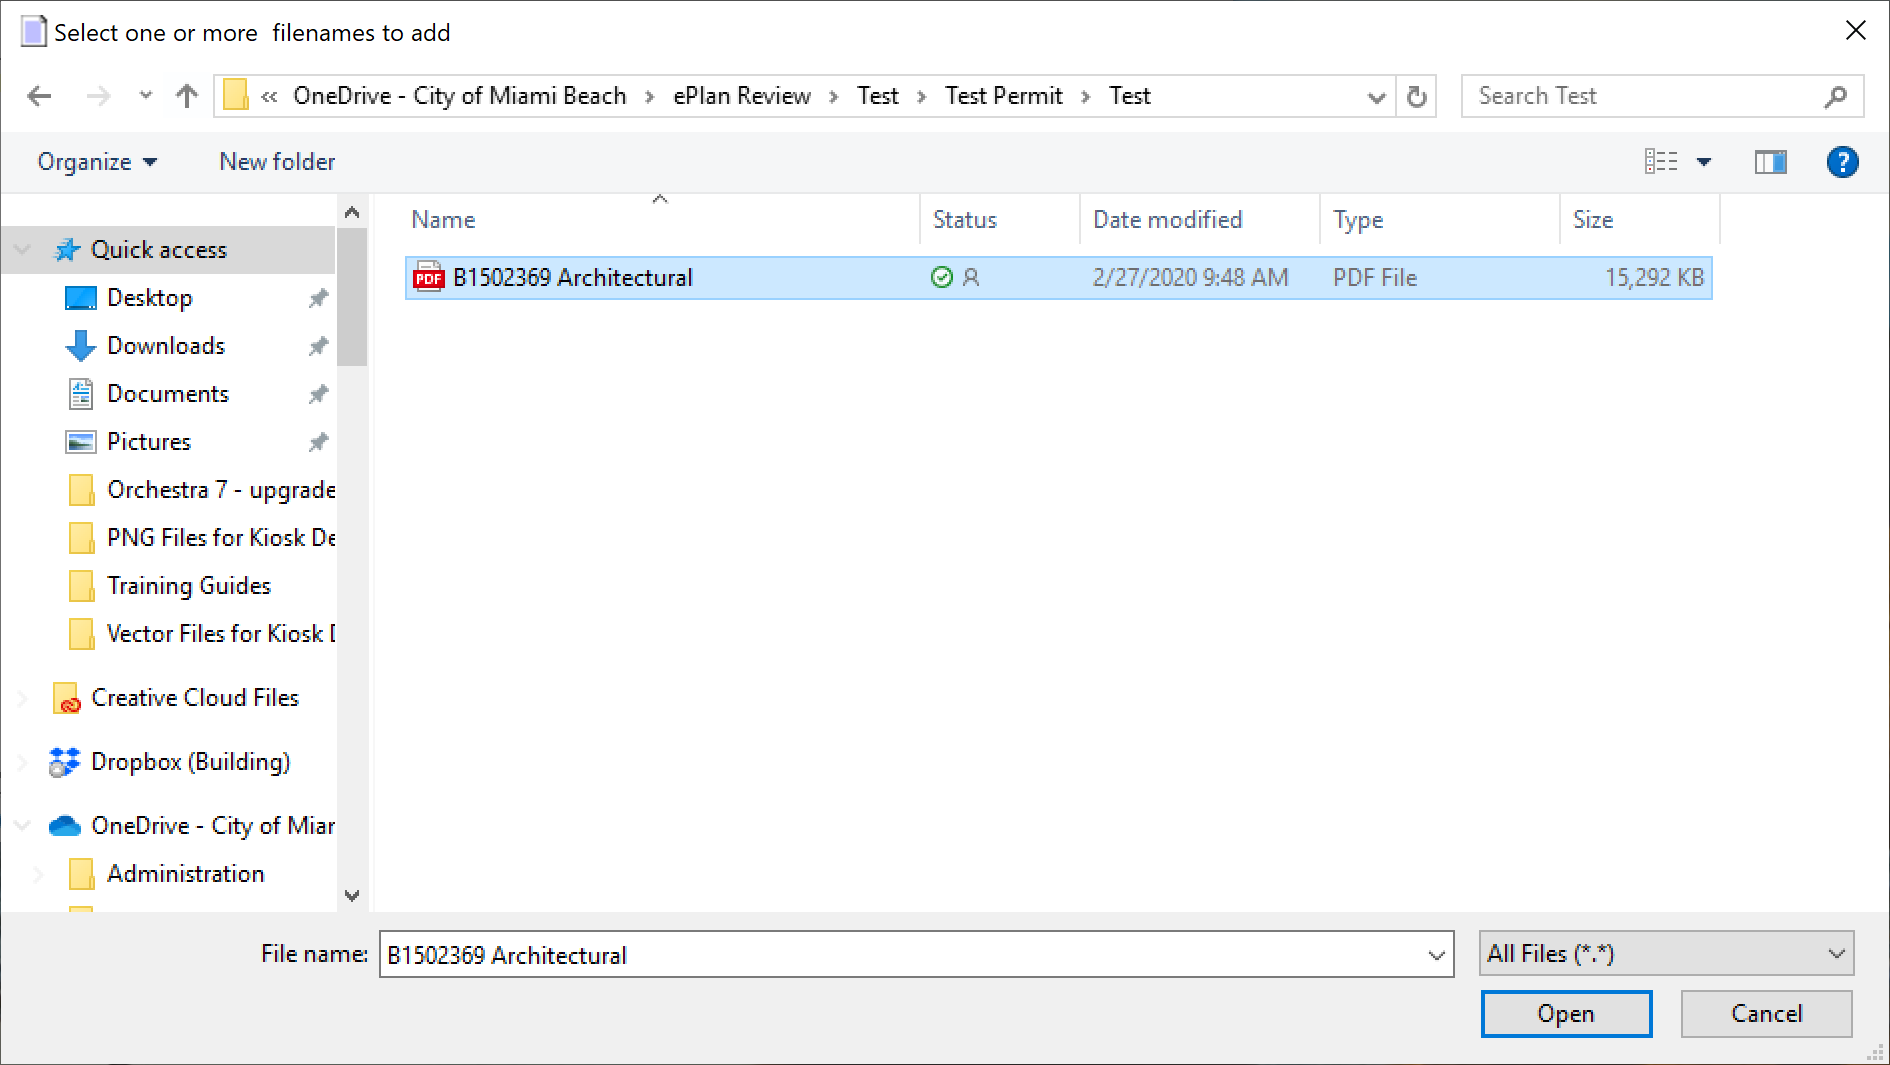Open Dropbox (Building) in the sidebar
Screen dimensions: 1890x1065
[x=190, y=762]
